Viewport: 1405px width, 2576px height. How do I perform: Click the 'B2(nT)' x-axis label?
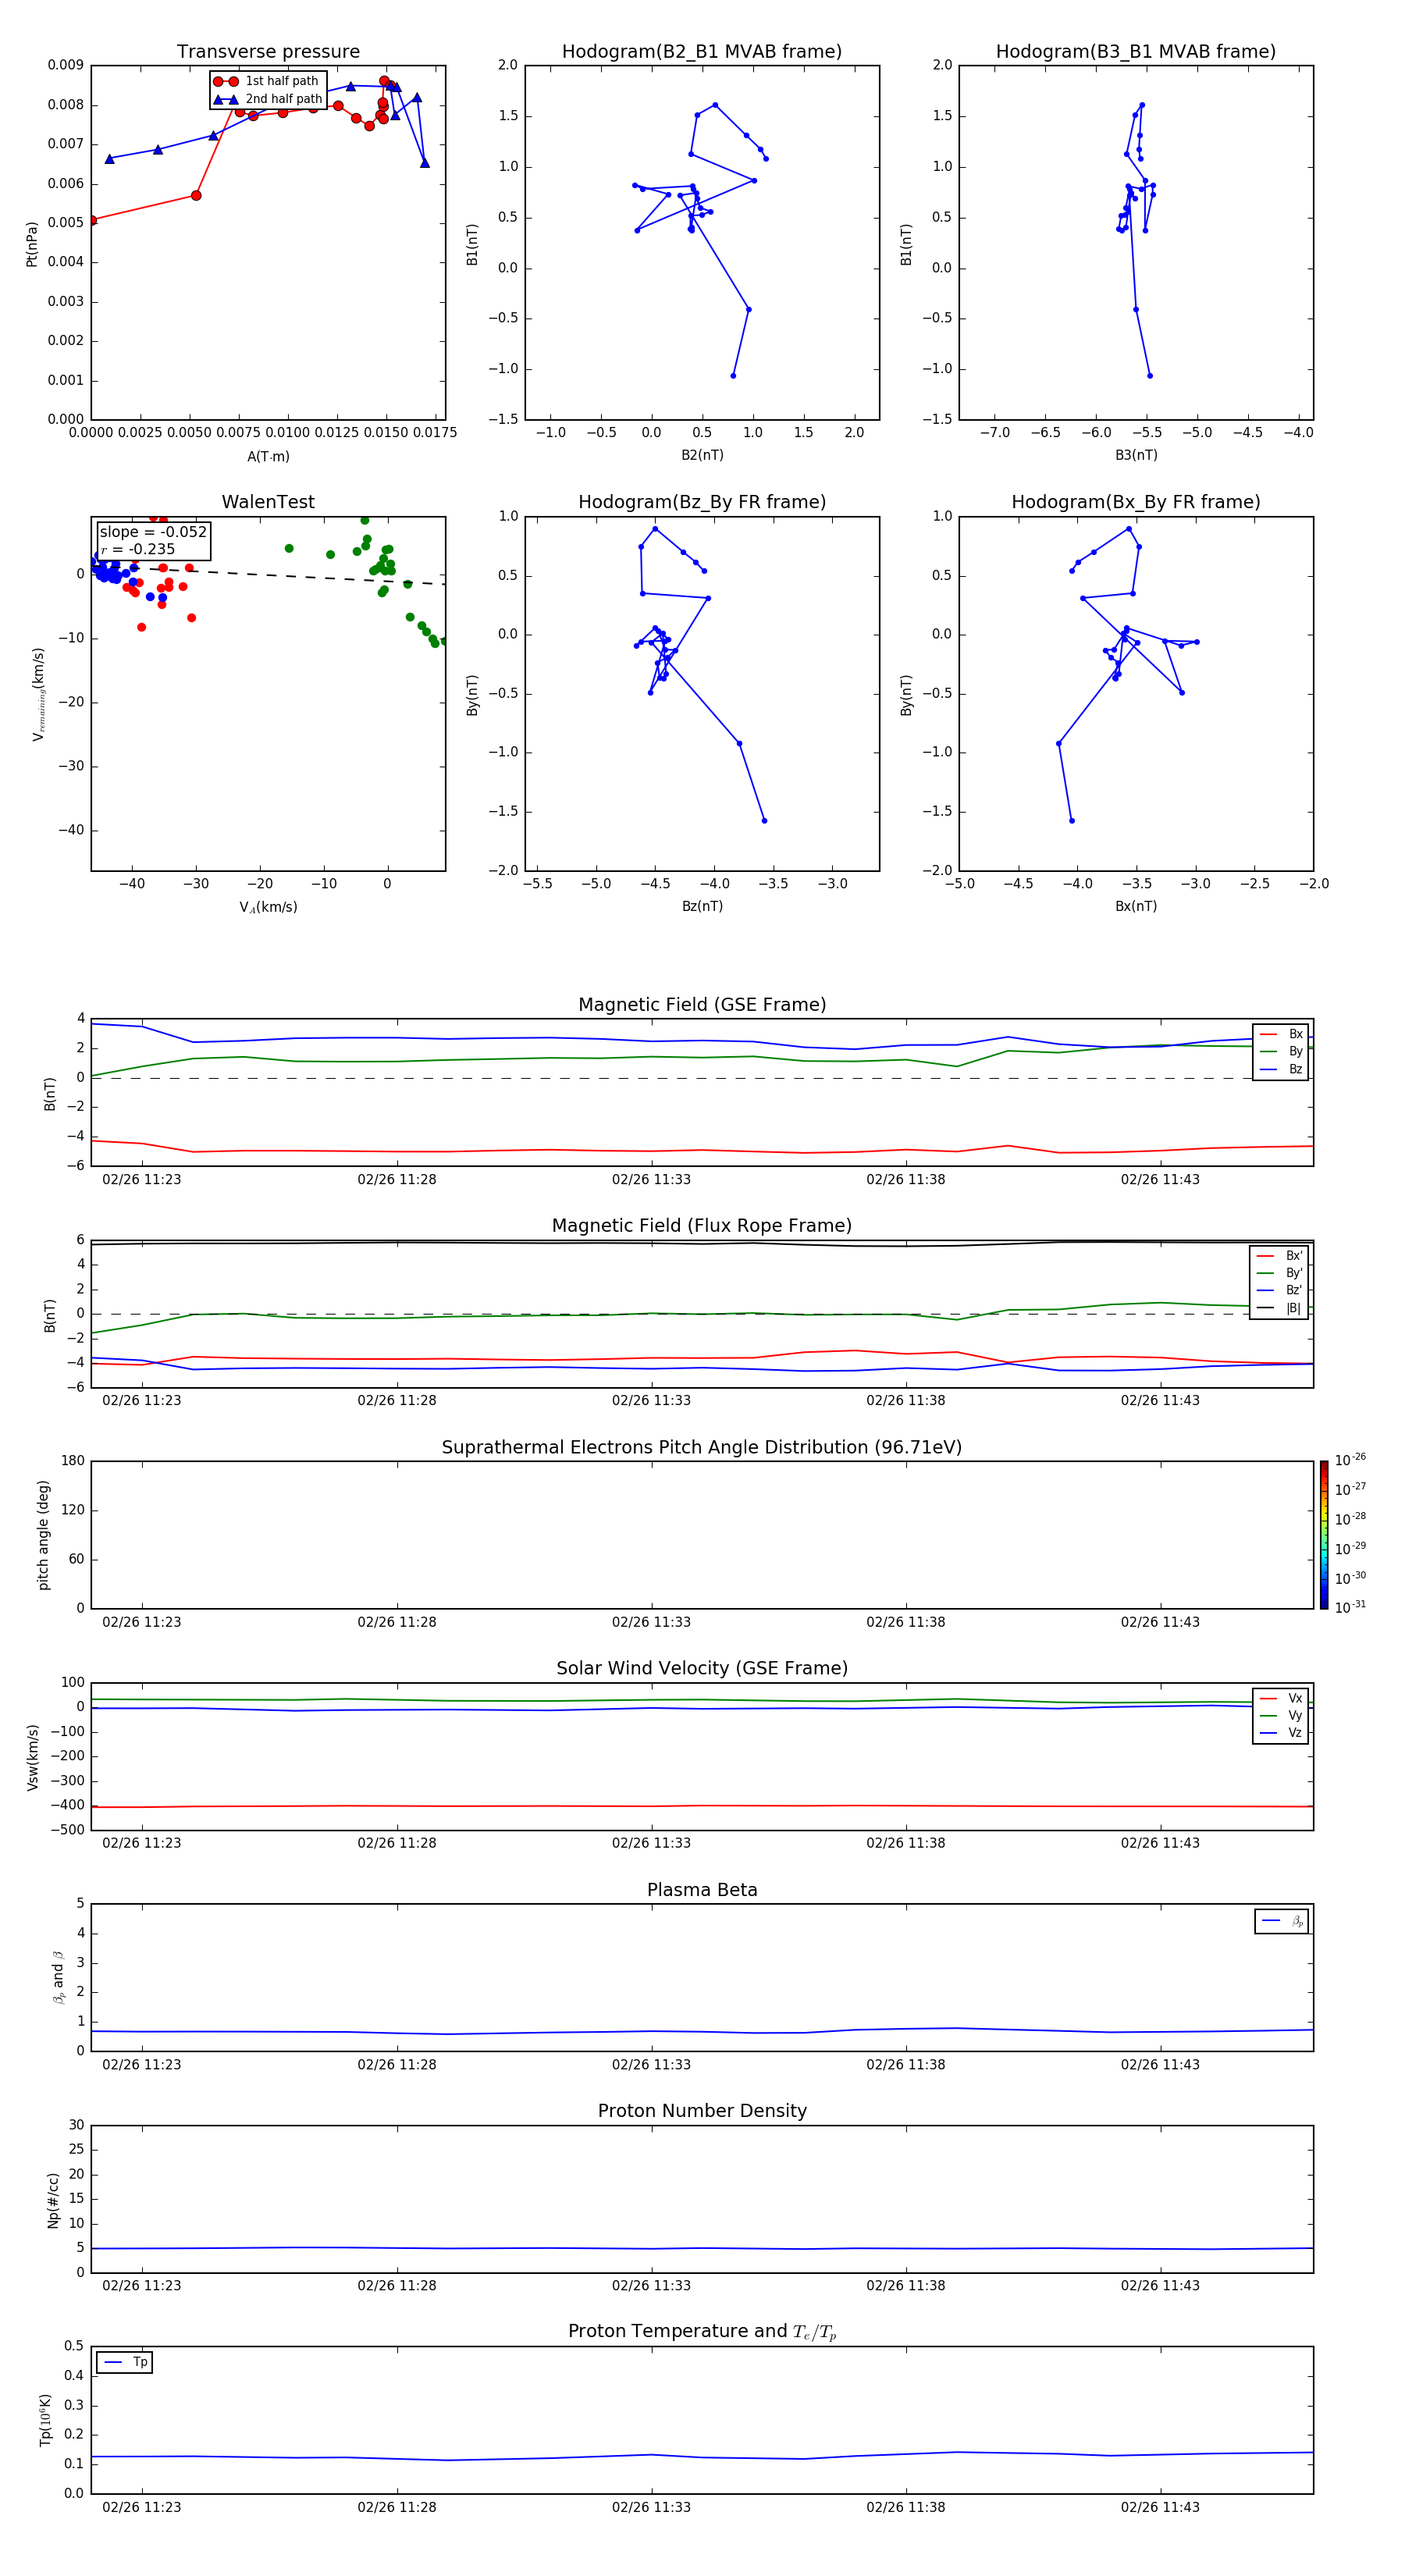coord(702,455)
